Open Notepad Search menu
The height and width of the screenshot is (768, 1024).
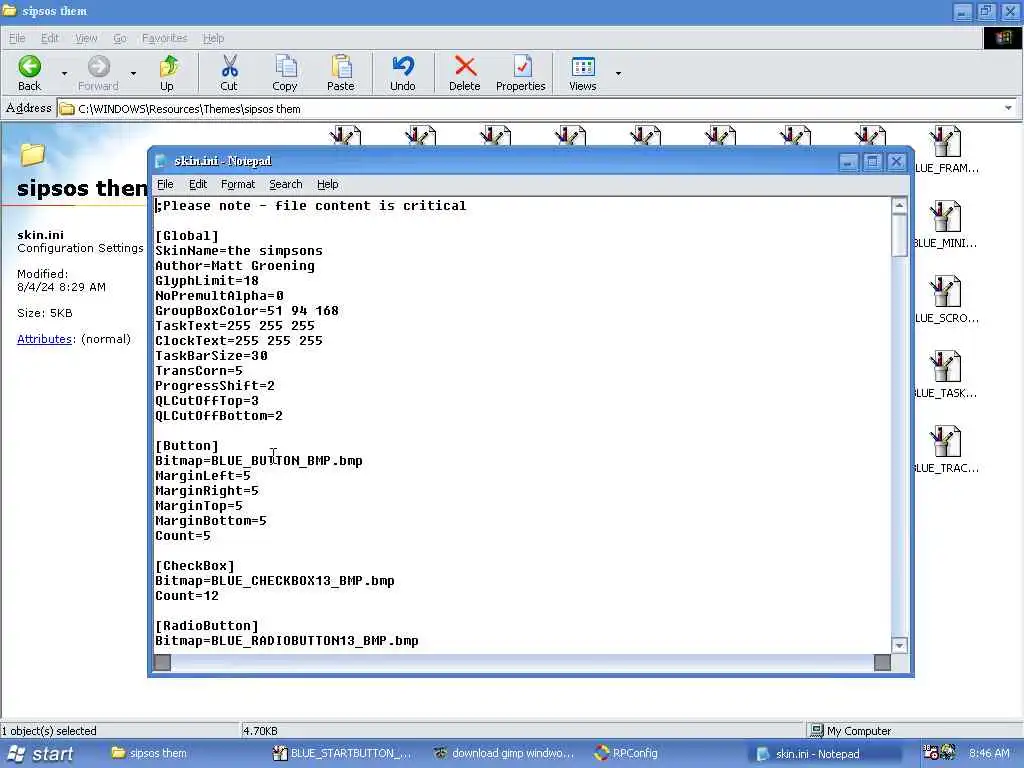click(285, 184)
